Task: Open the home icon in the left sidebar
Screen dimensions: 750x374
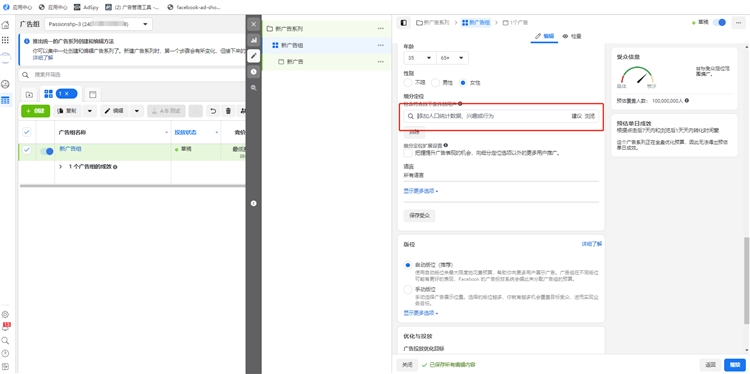Action: pyautogui.click(x=5, y=25)
